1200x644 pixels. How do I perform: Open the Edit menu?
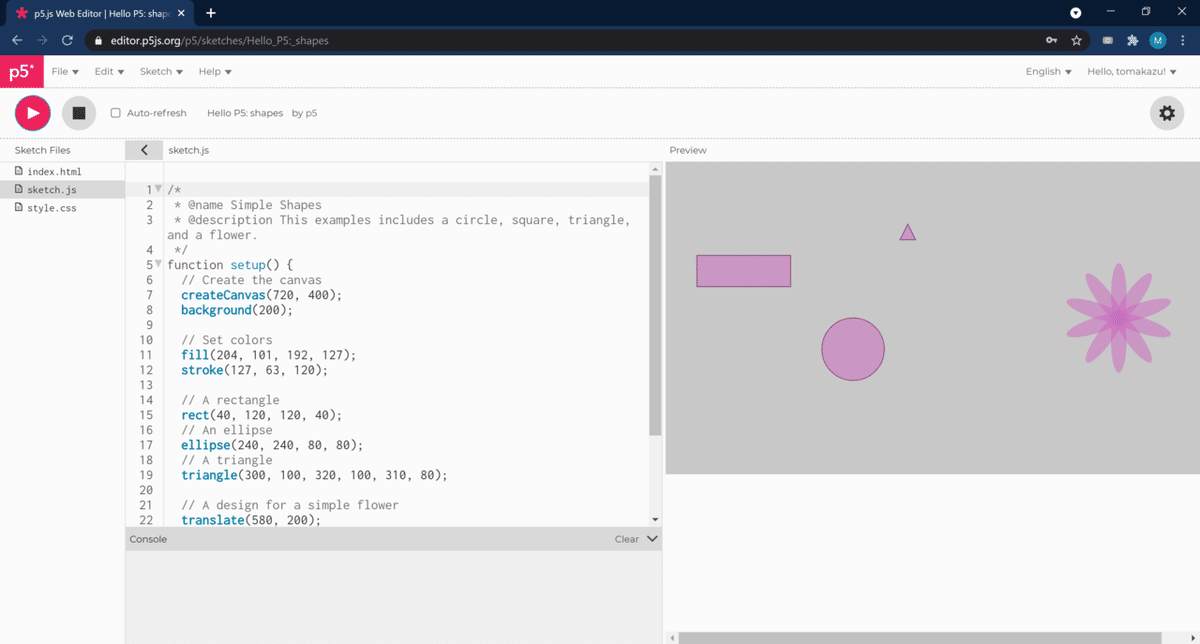[109, 72]
